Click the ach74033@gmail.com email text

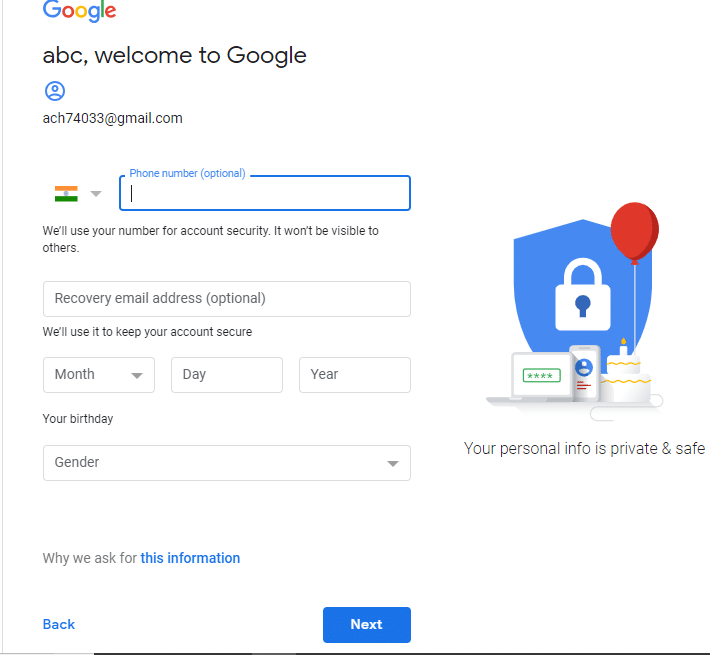[112, 118]
